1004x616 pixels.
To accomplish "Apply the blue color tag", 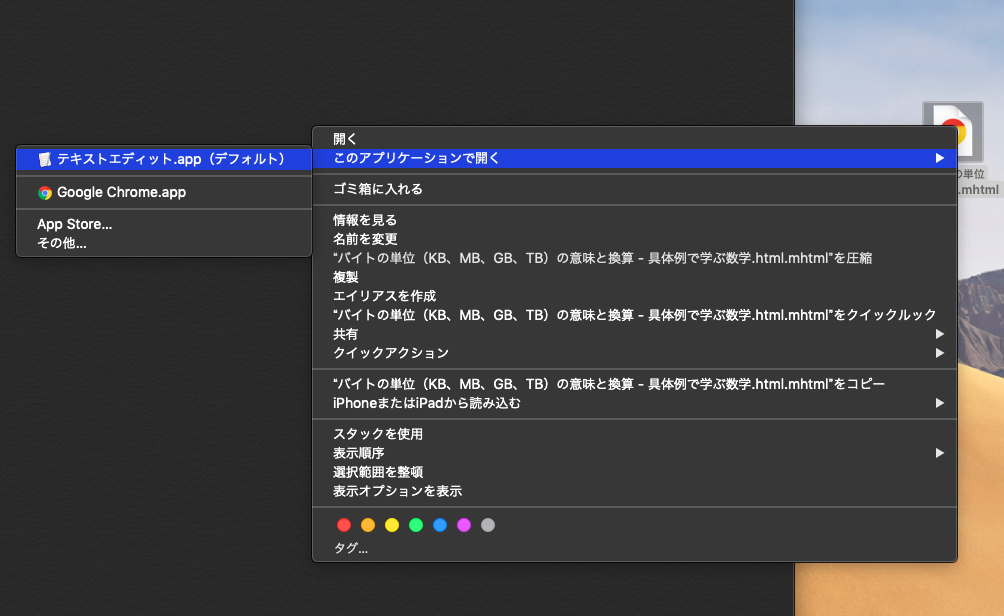I will (x=440, y=525).
